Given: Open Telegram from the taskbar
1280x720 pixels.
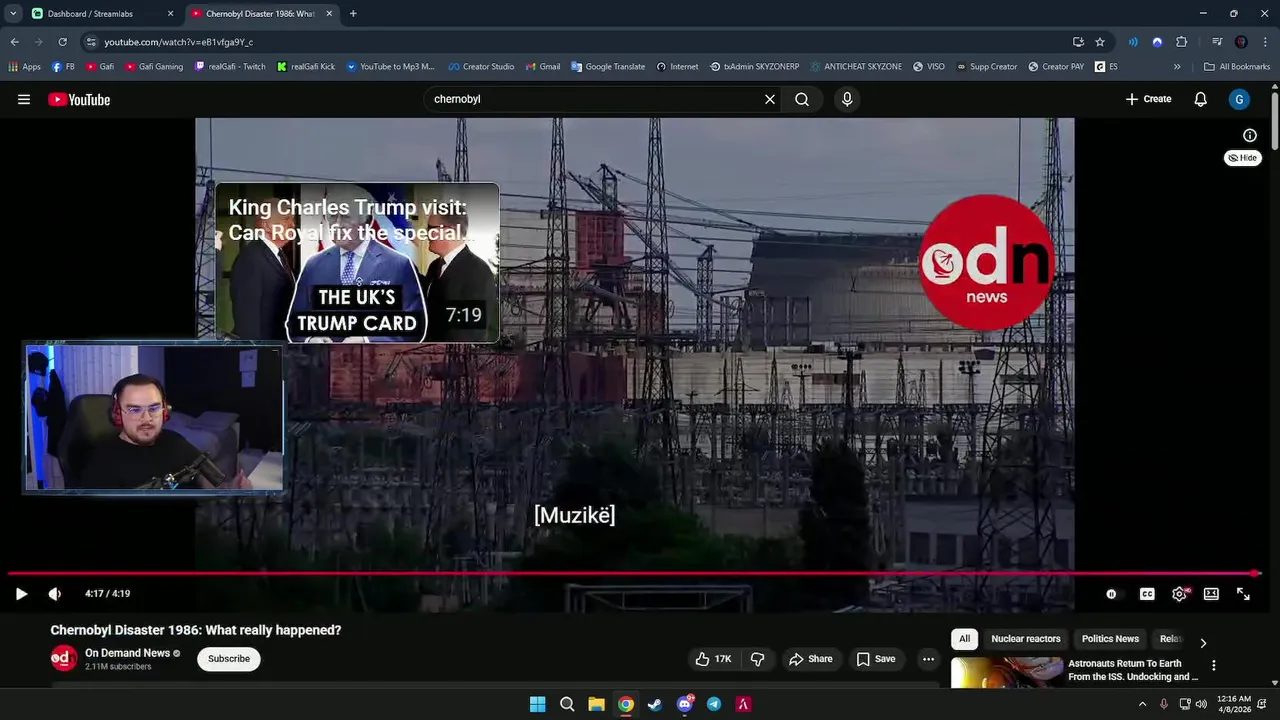Looking at the screenshot, I should pyautogui.click(x=714, y=704).
